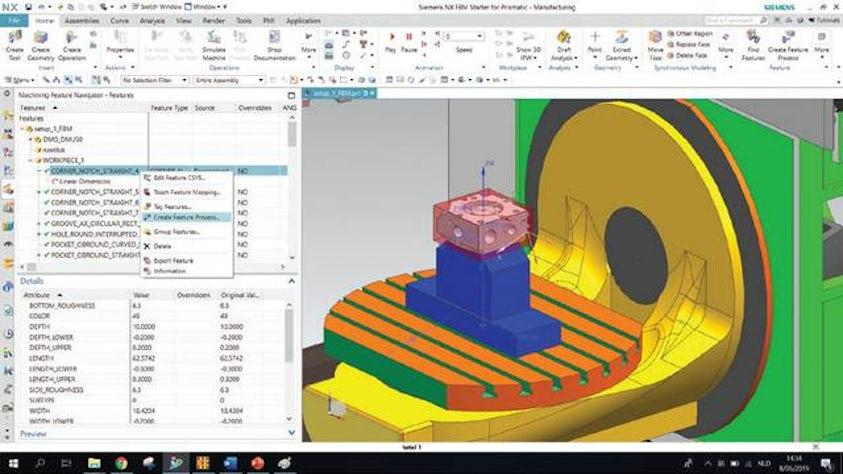The image size is (843, 474).
Task: Open the No Selection Filter dropdown
Action: click(154, 80)
